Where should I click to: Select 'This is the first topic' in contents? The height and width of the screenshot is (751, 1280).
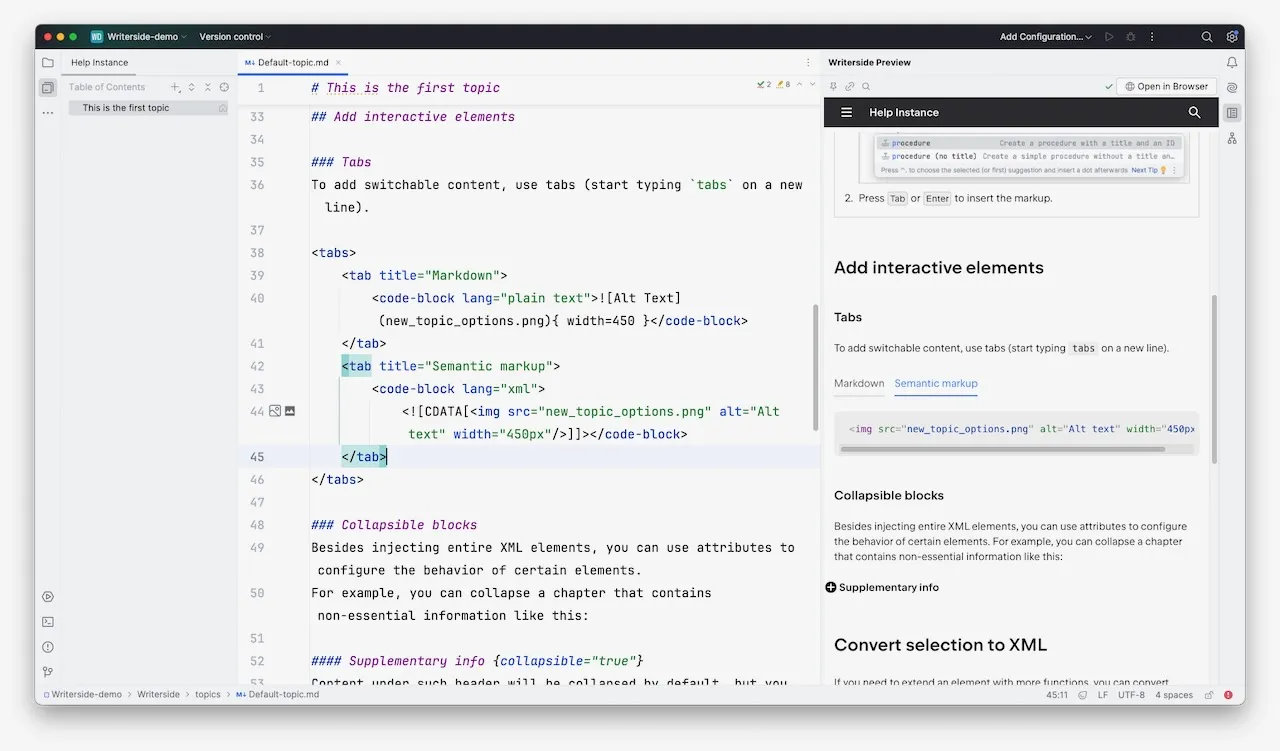(148, 108)
